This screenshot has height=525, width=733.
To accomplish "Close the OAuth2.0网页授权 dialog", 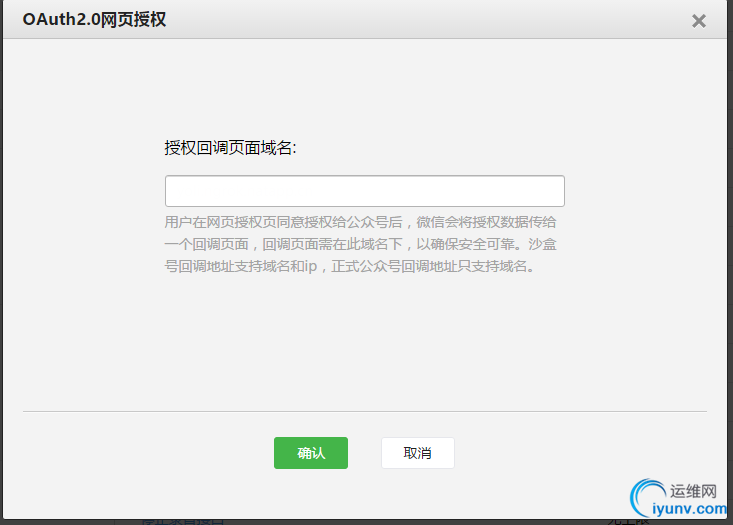I will [698, 21].
